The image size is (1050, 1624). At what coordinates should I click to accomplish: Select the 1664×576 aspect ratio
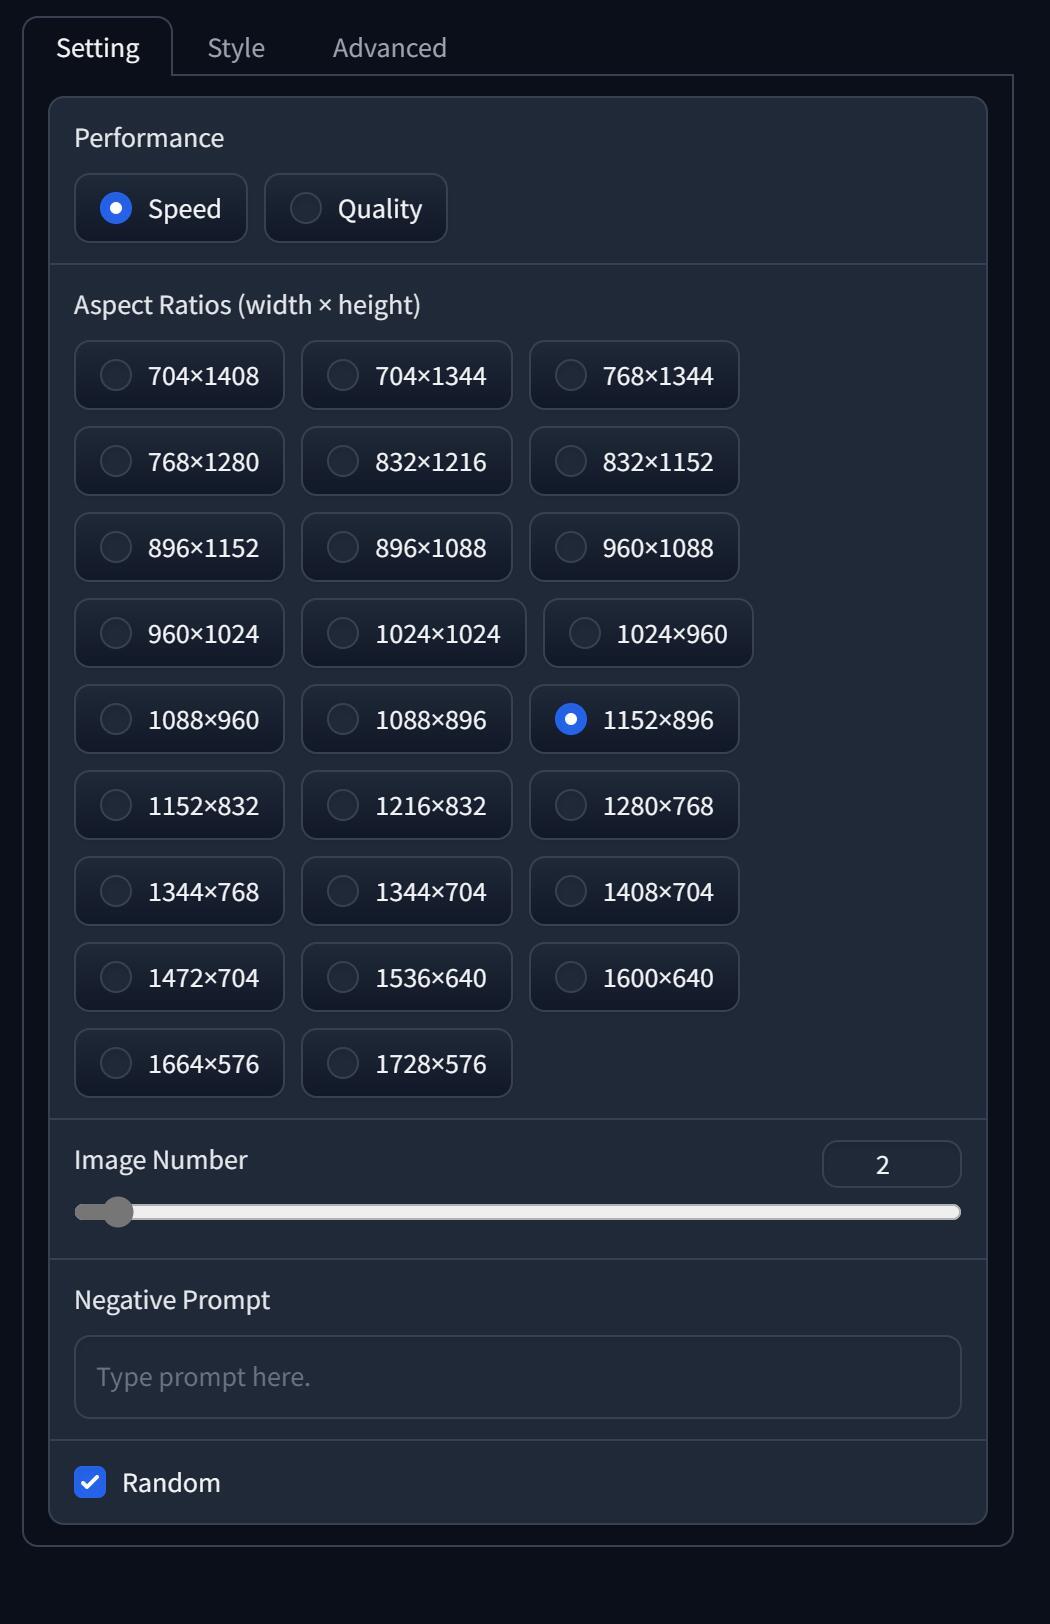click(x=180, y=1063)
